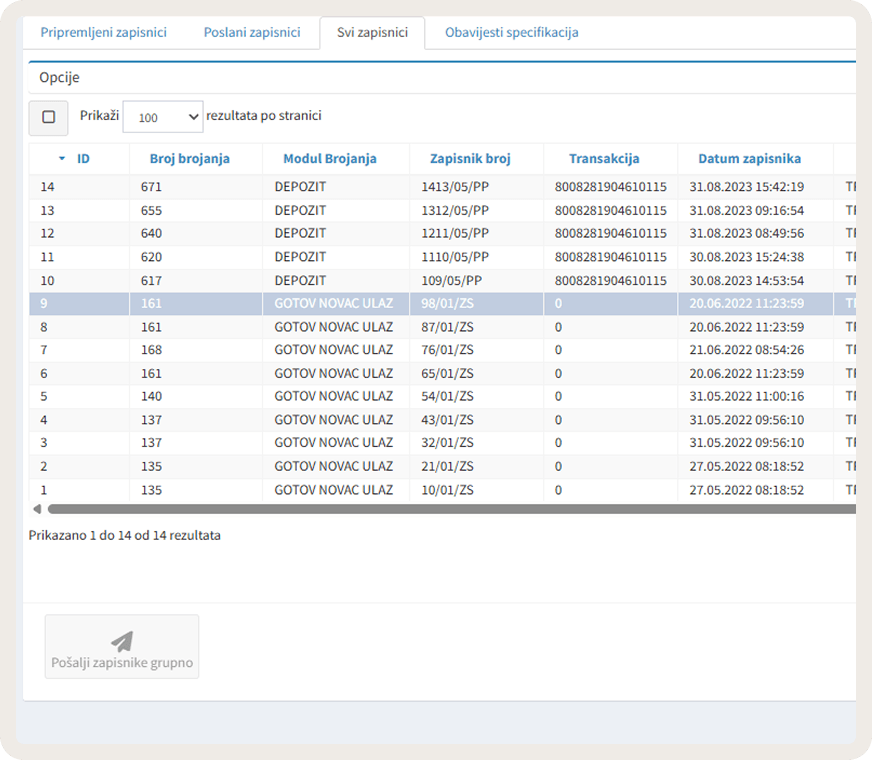Viewport: 872px width, 760px height.
Task: Expand the Opcije panel
Action: coord(60,77)
